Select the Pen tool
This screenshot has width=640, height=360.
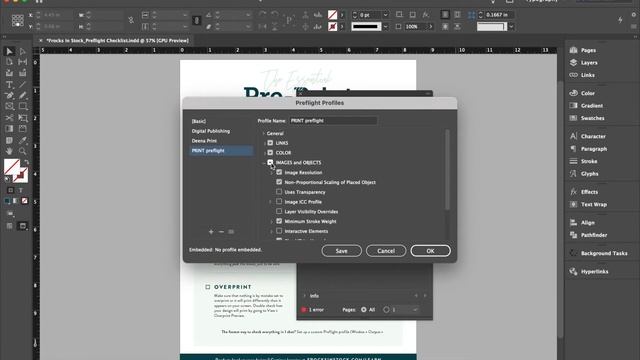[x=9, y=96]
